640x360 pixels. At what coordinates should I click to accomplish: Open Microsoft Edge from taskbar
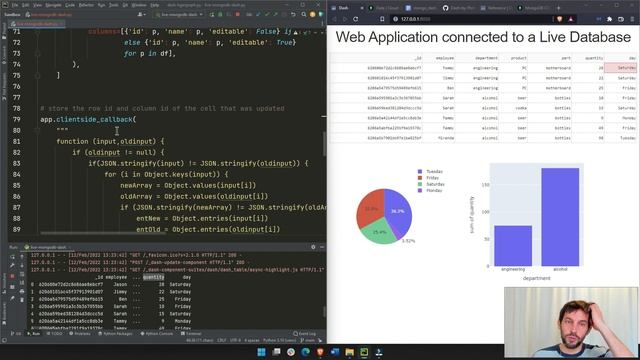305,352
